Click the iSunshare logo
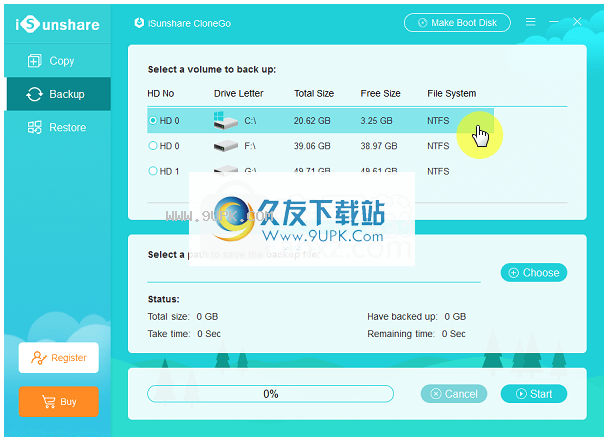The width and height of the screenshot is (604, 438). coord(57,24)
